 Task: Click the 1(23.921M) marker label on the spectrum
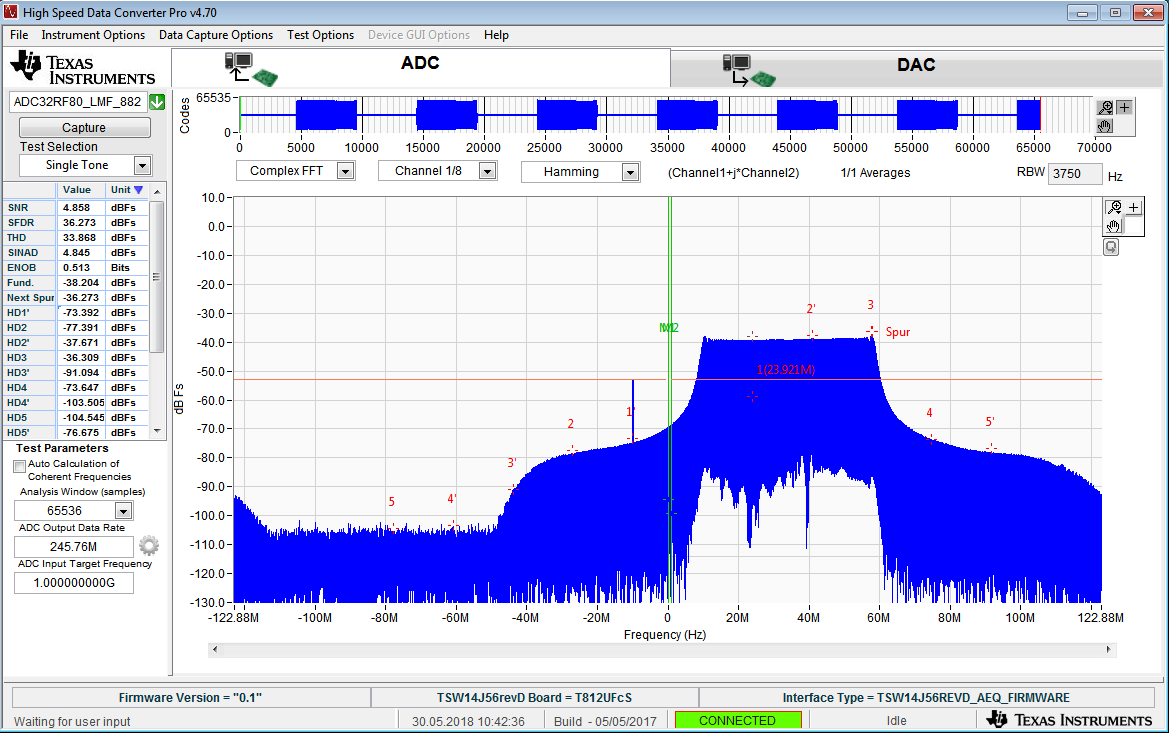coord(785,369)
